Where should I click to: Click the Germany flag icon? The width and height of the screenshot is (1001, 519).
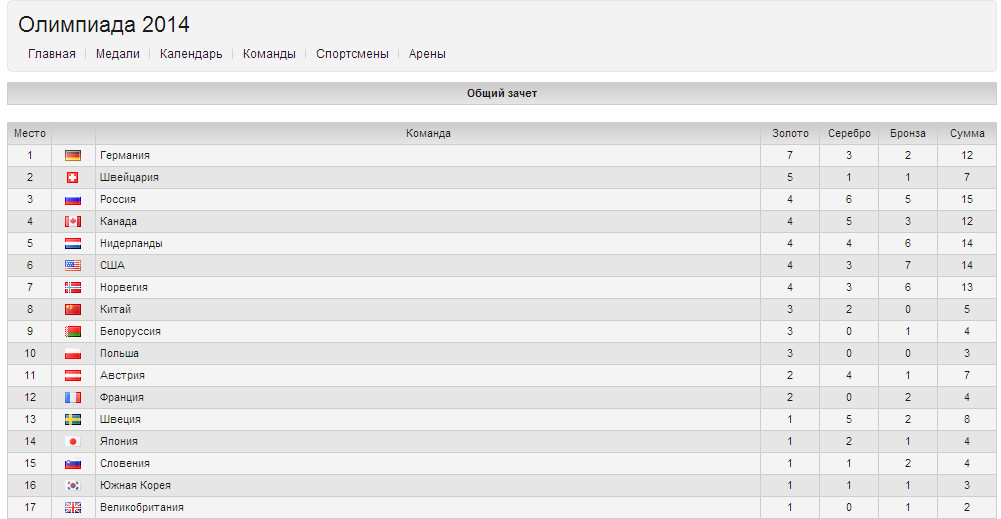tap(73, 155)
